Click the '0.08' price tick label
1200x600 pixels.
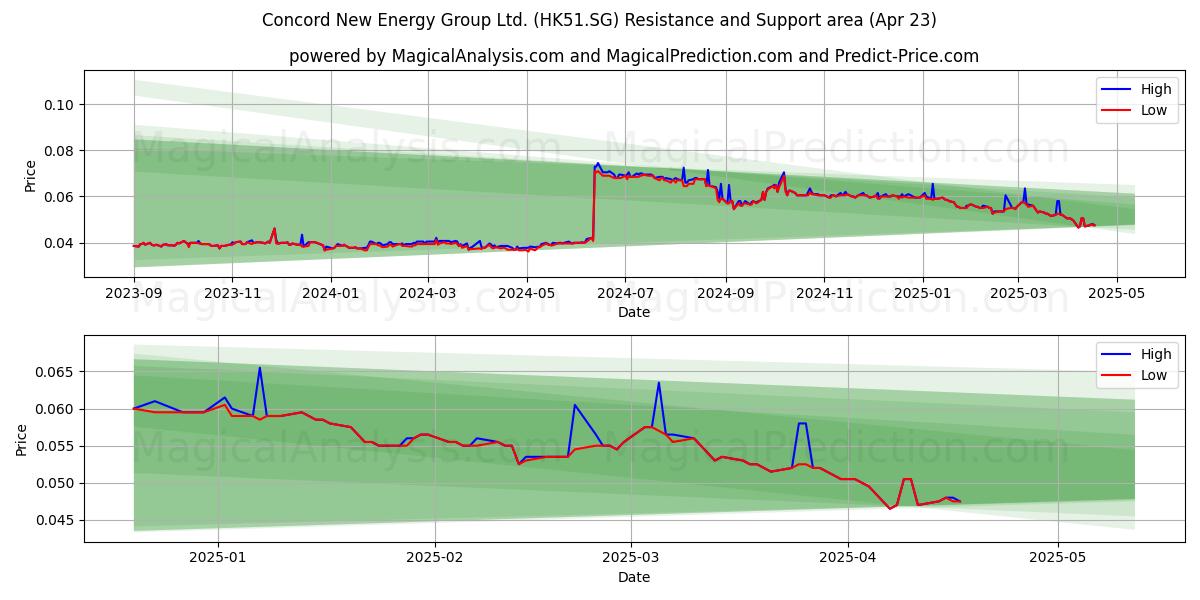(60, 151)
